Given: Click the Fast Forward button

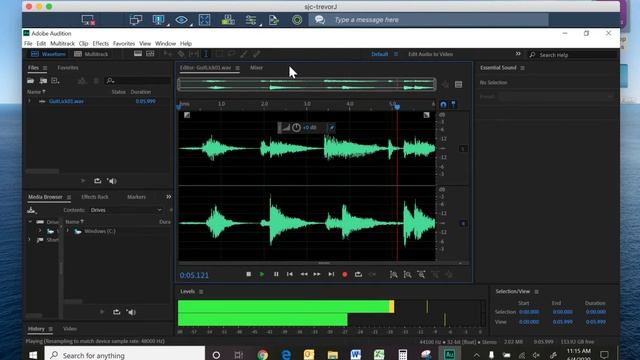Looking at the screenshot, I should tap(317, 274).
